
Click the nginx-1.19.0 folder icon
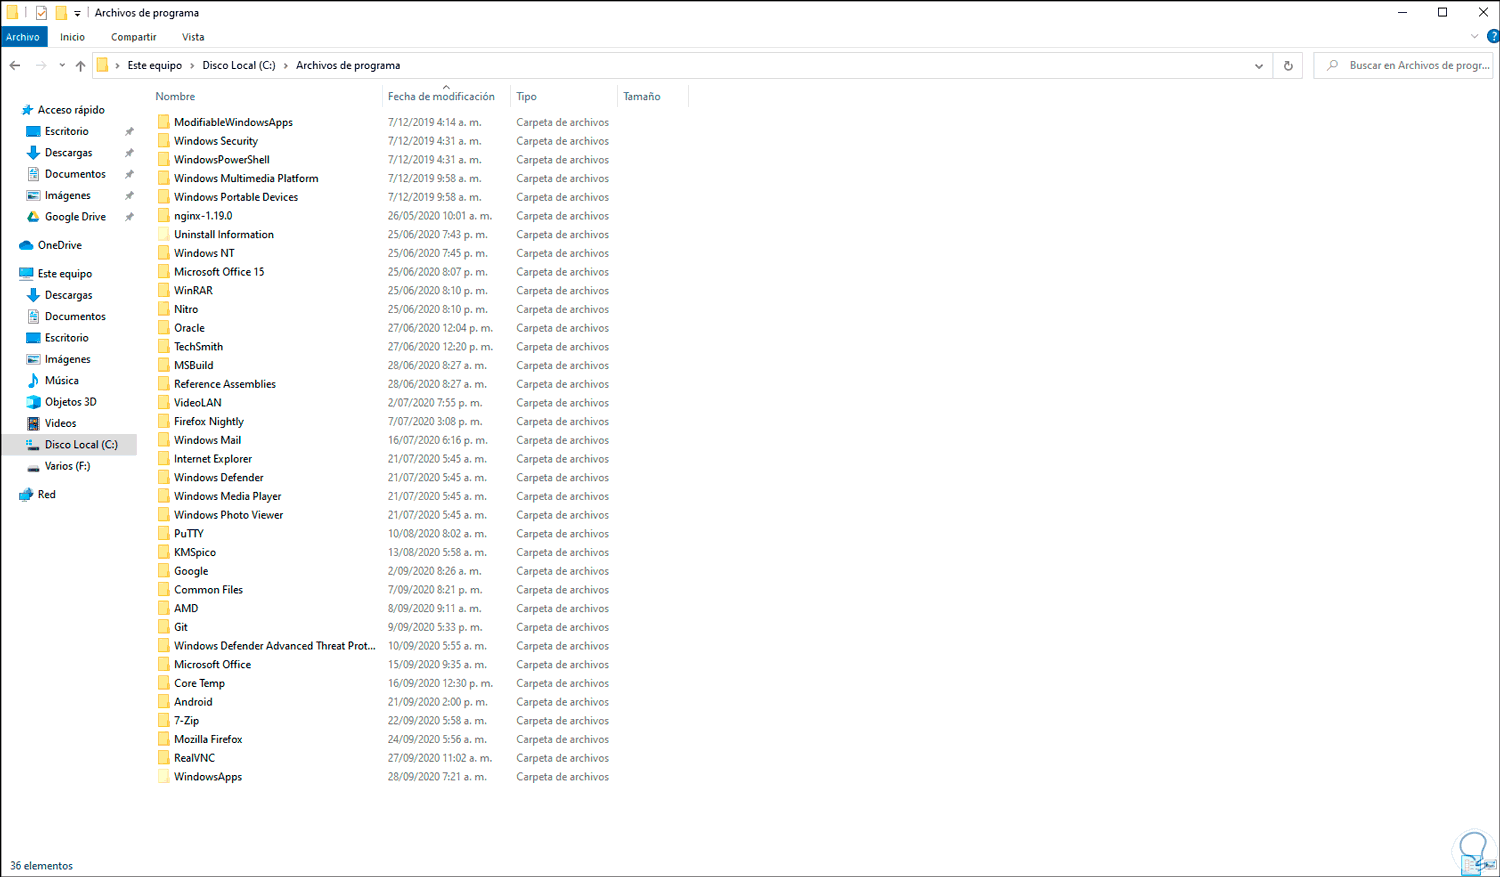click(163, 216)
